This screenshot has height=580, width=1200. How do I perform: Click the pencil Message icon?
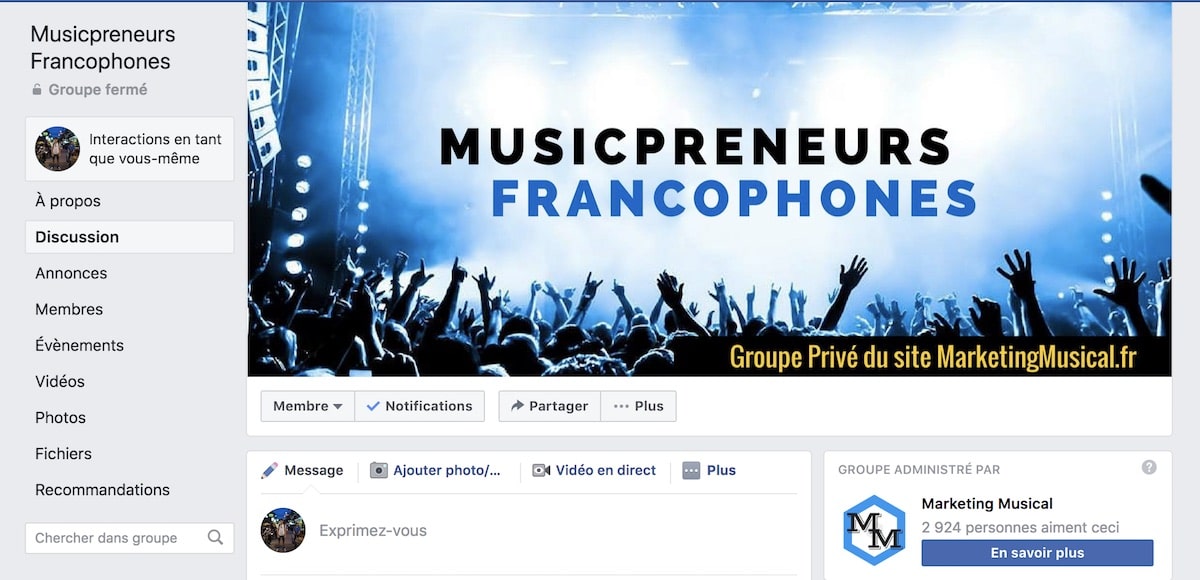pos(270,470)
